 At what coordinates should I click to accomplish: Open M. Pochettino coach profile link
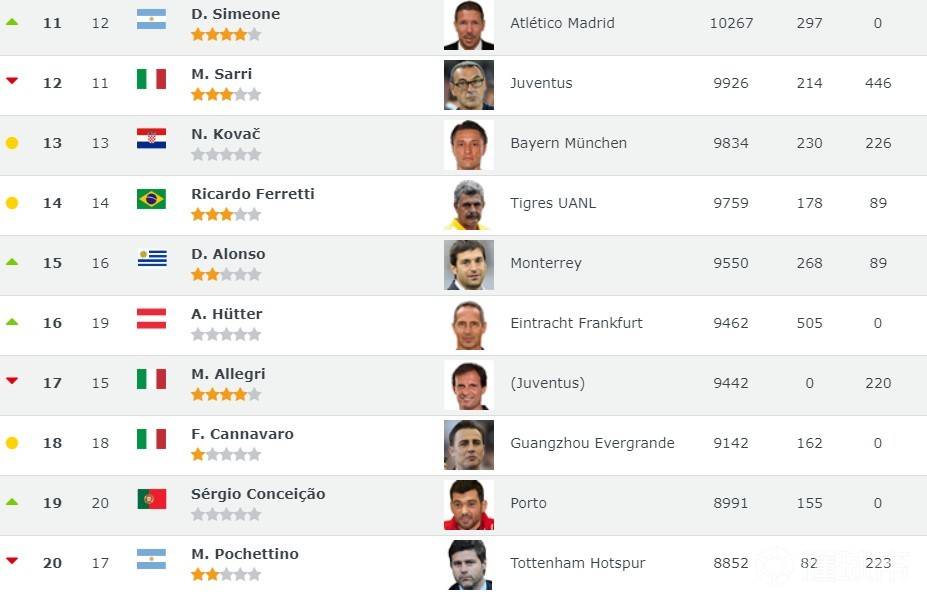244,554
